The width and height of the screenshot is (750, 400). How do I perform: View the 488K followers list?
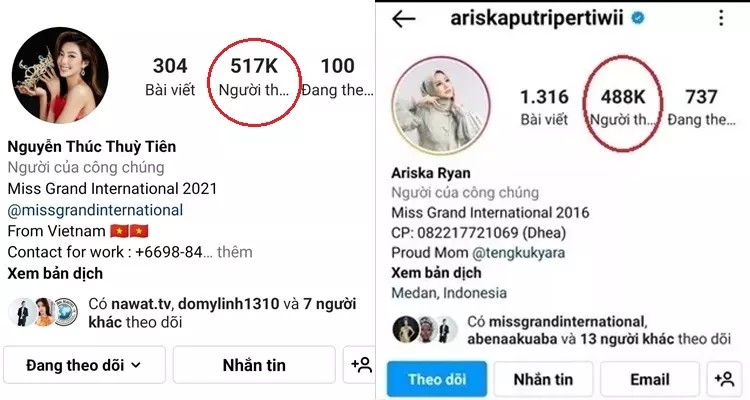(622, 107)
